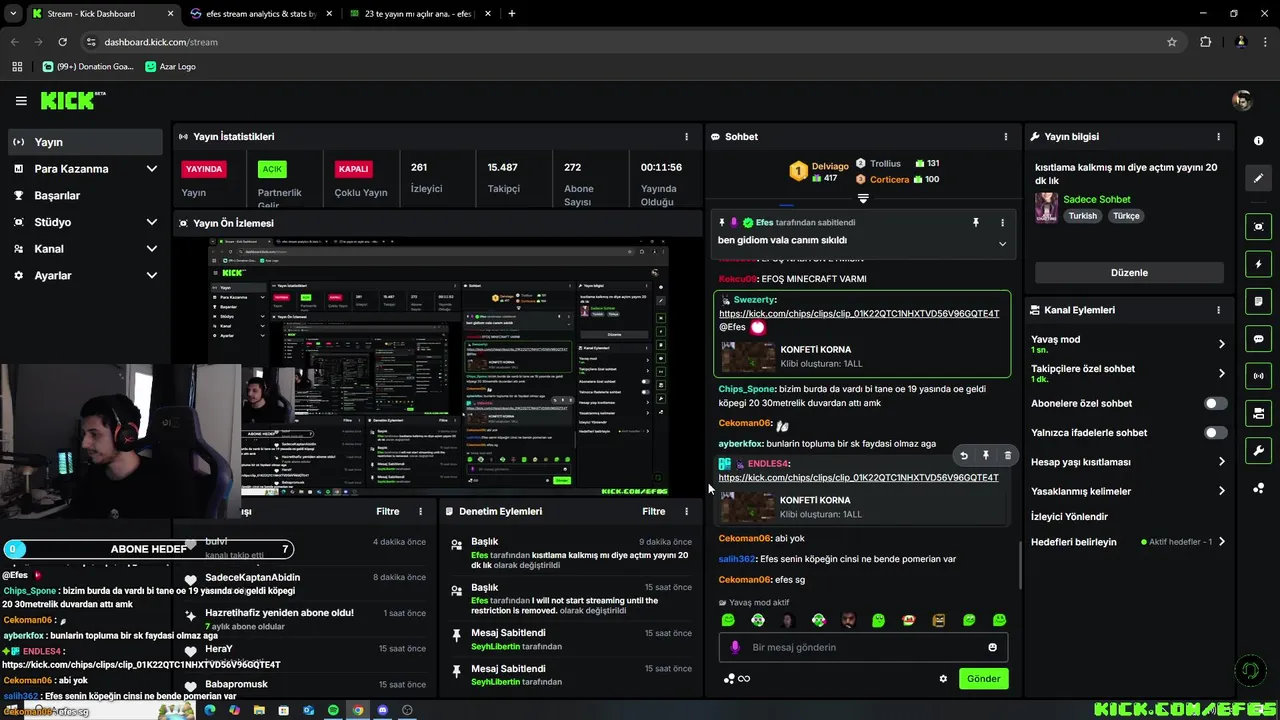
Task: Click the broadcast signal icon on right toolbar
Action: point(1258,376)
